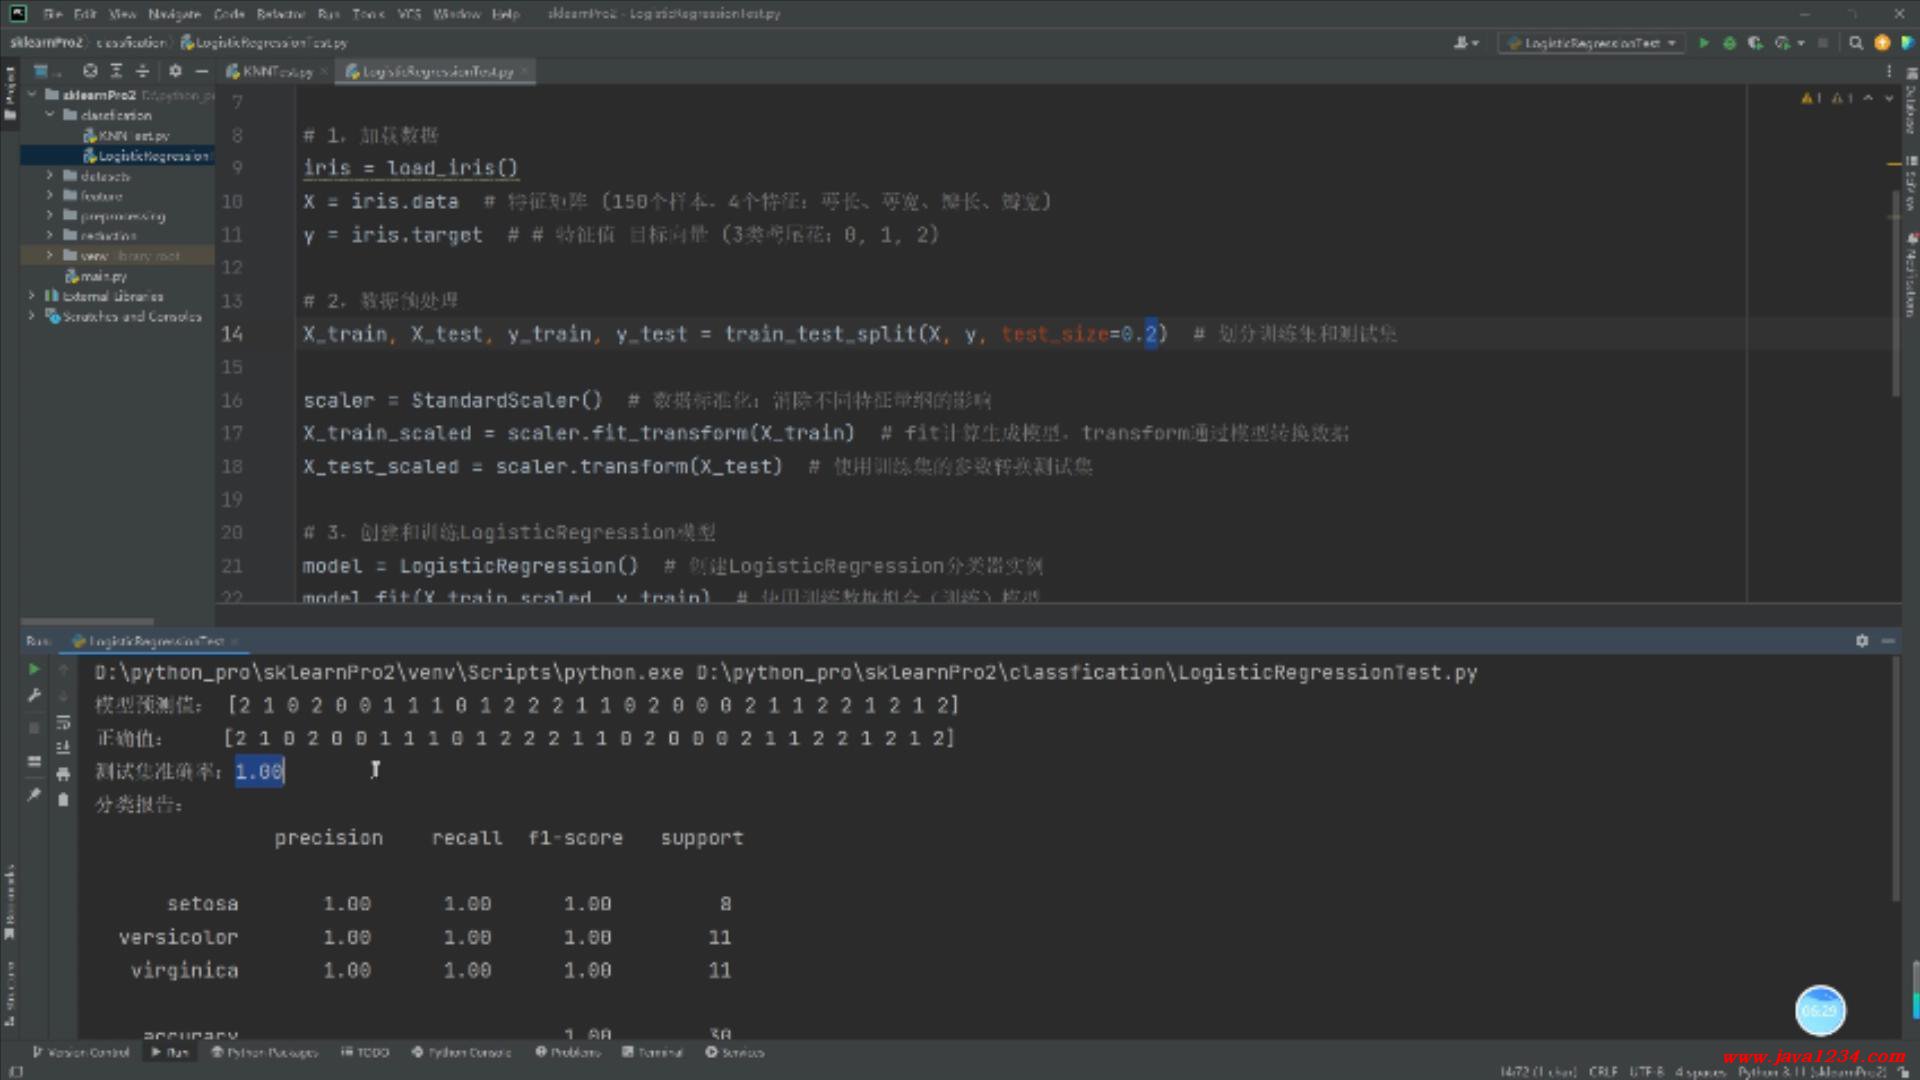Toggle soft-wrap in Run console

[x=63, y=721]
